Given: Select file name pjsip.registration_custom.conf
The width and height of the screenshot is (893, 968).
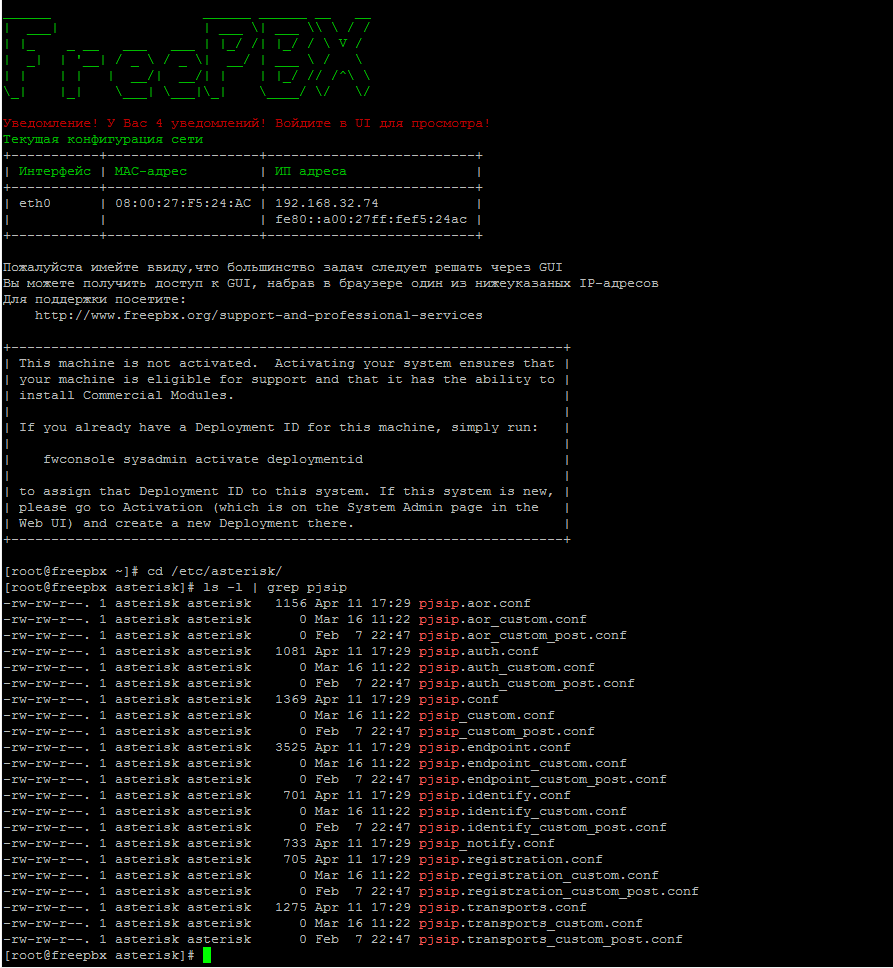Looking at the screenshot, I should [x=539, y=877].
